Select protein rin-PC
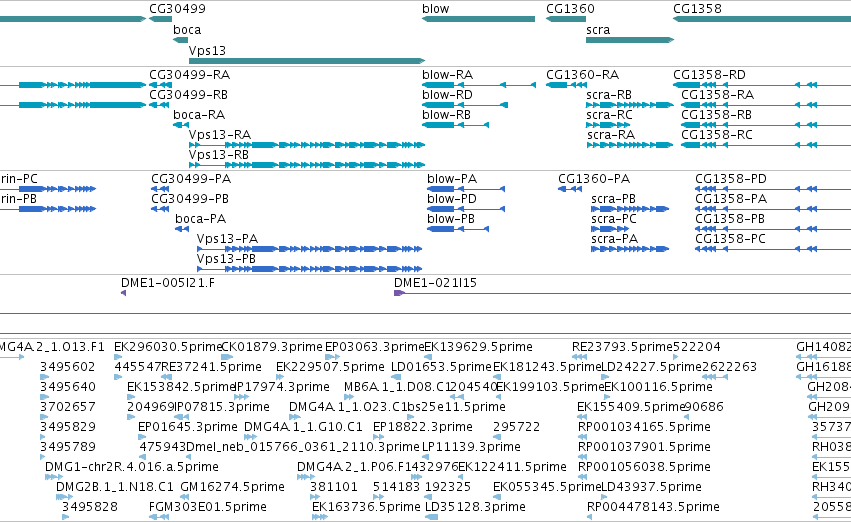The width and height of the screenshot is (851, 522). click(x=19, y=179)
